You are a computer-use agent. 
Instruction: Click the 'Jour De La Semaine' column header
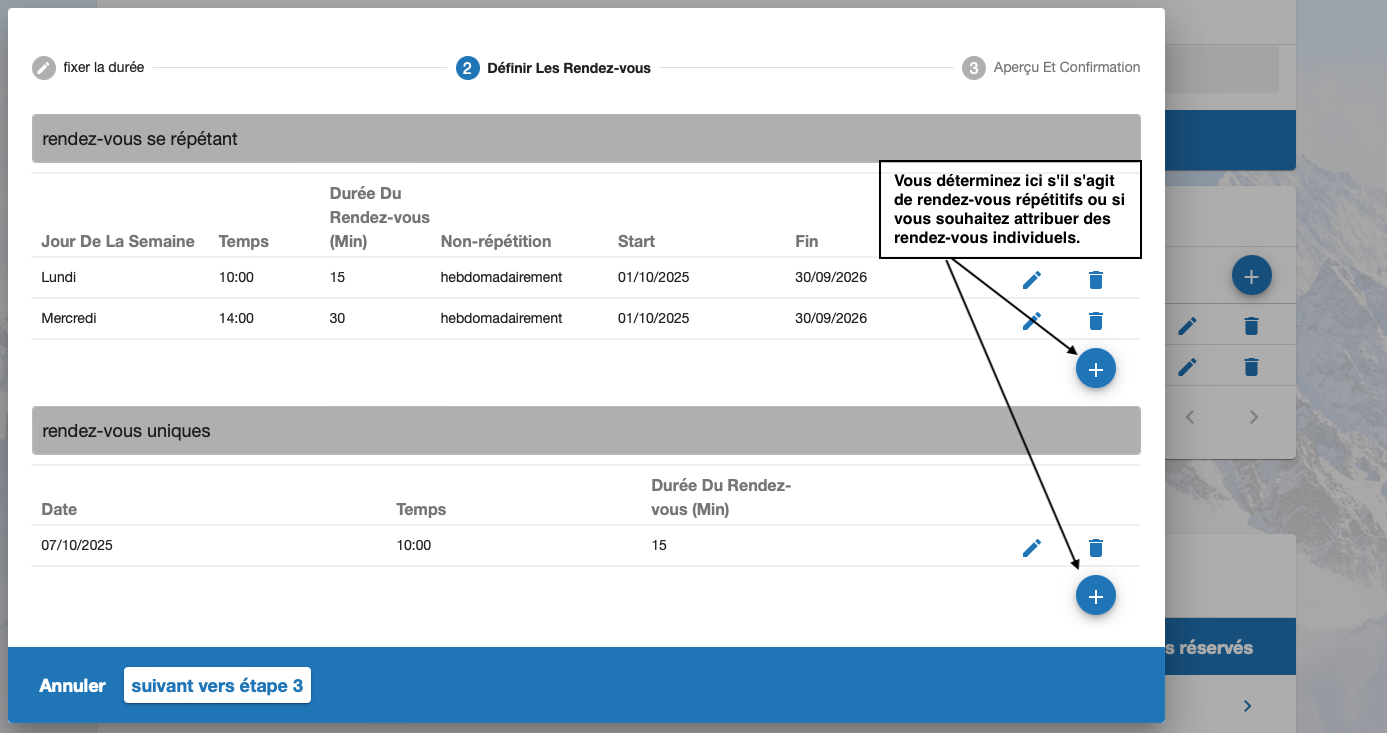[x=118, y=241]
